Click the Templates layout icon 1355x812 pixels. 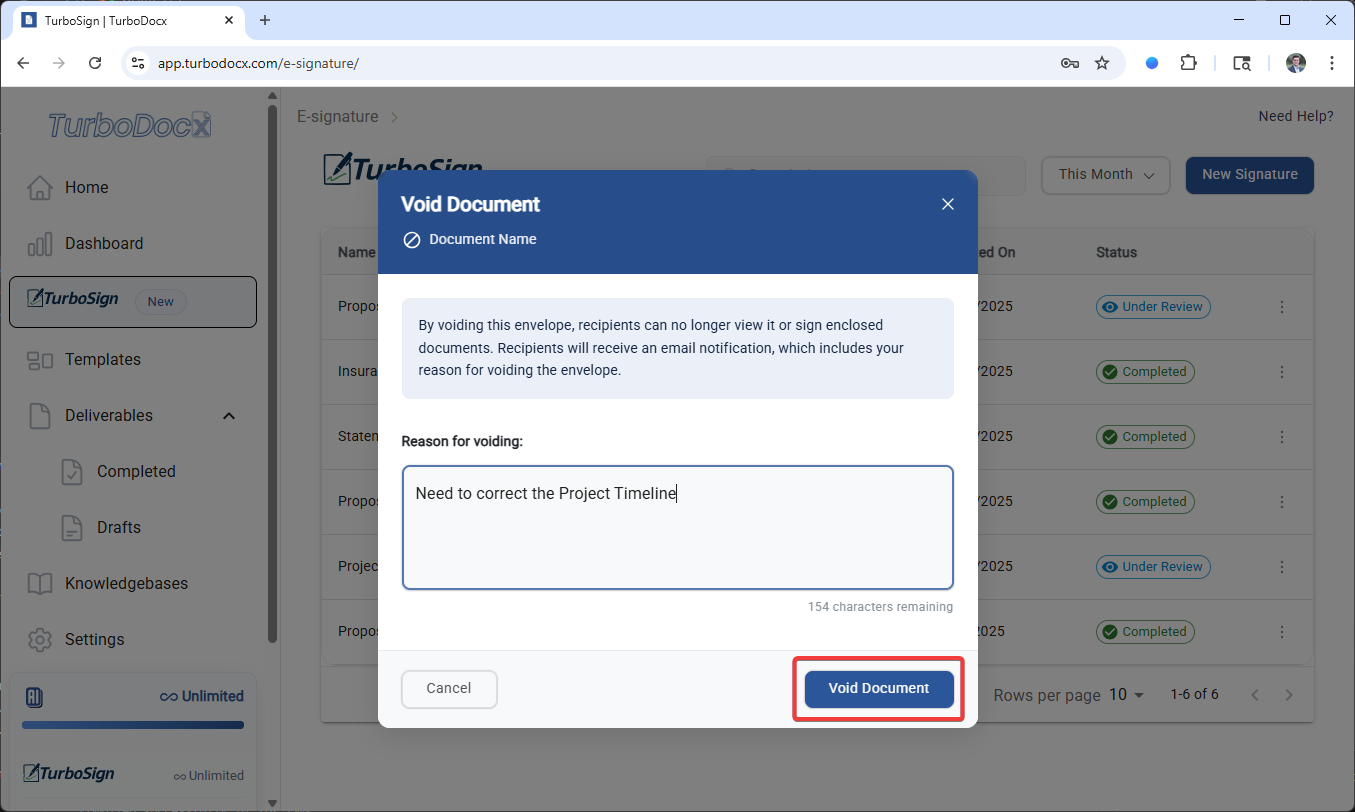[x=40, y=360]
